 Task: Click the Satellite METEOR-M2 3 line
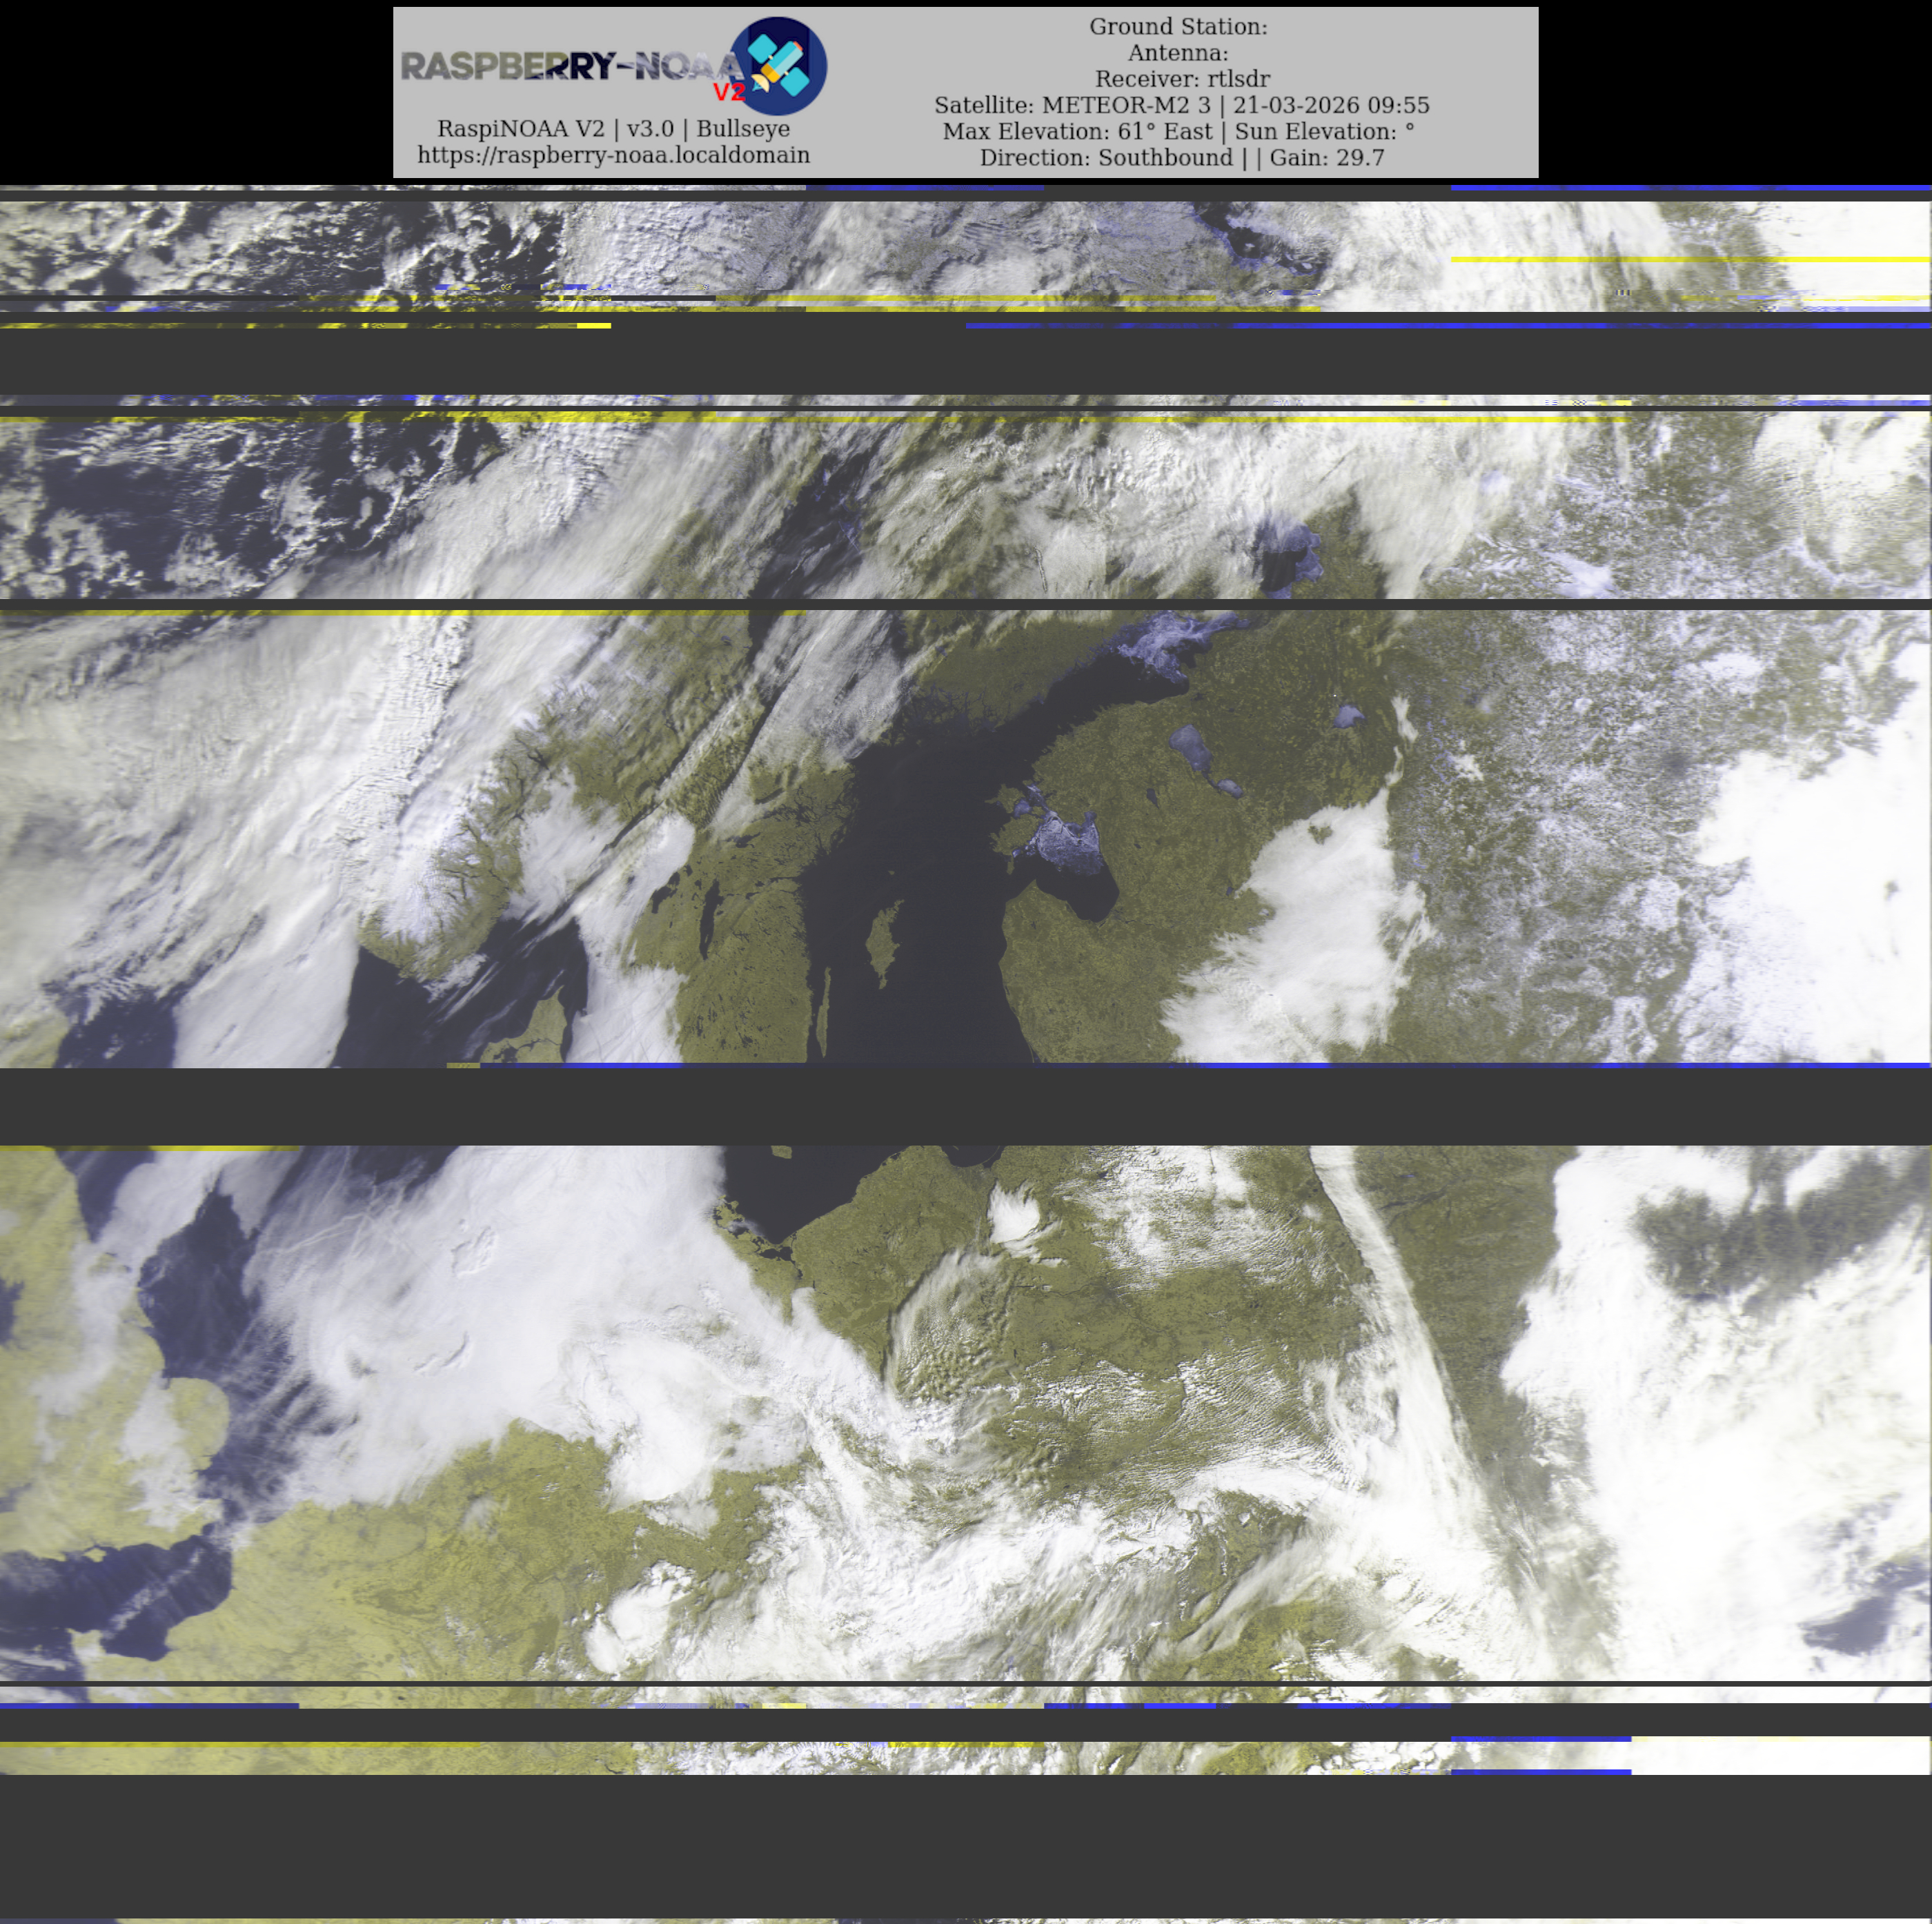(x=1181, y=105)
